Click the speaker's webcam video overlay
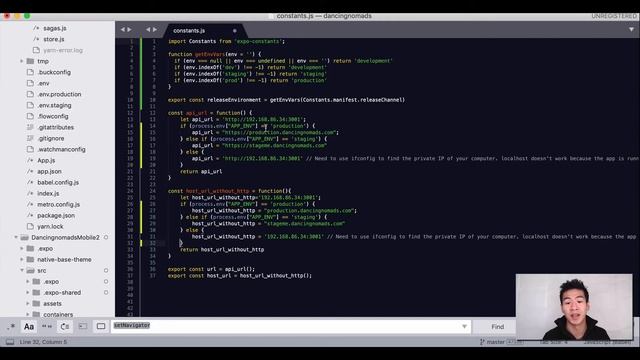The height and width of the screenshot is (360, 640). pyautogui.click(x=574, y=307)
